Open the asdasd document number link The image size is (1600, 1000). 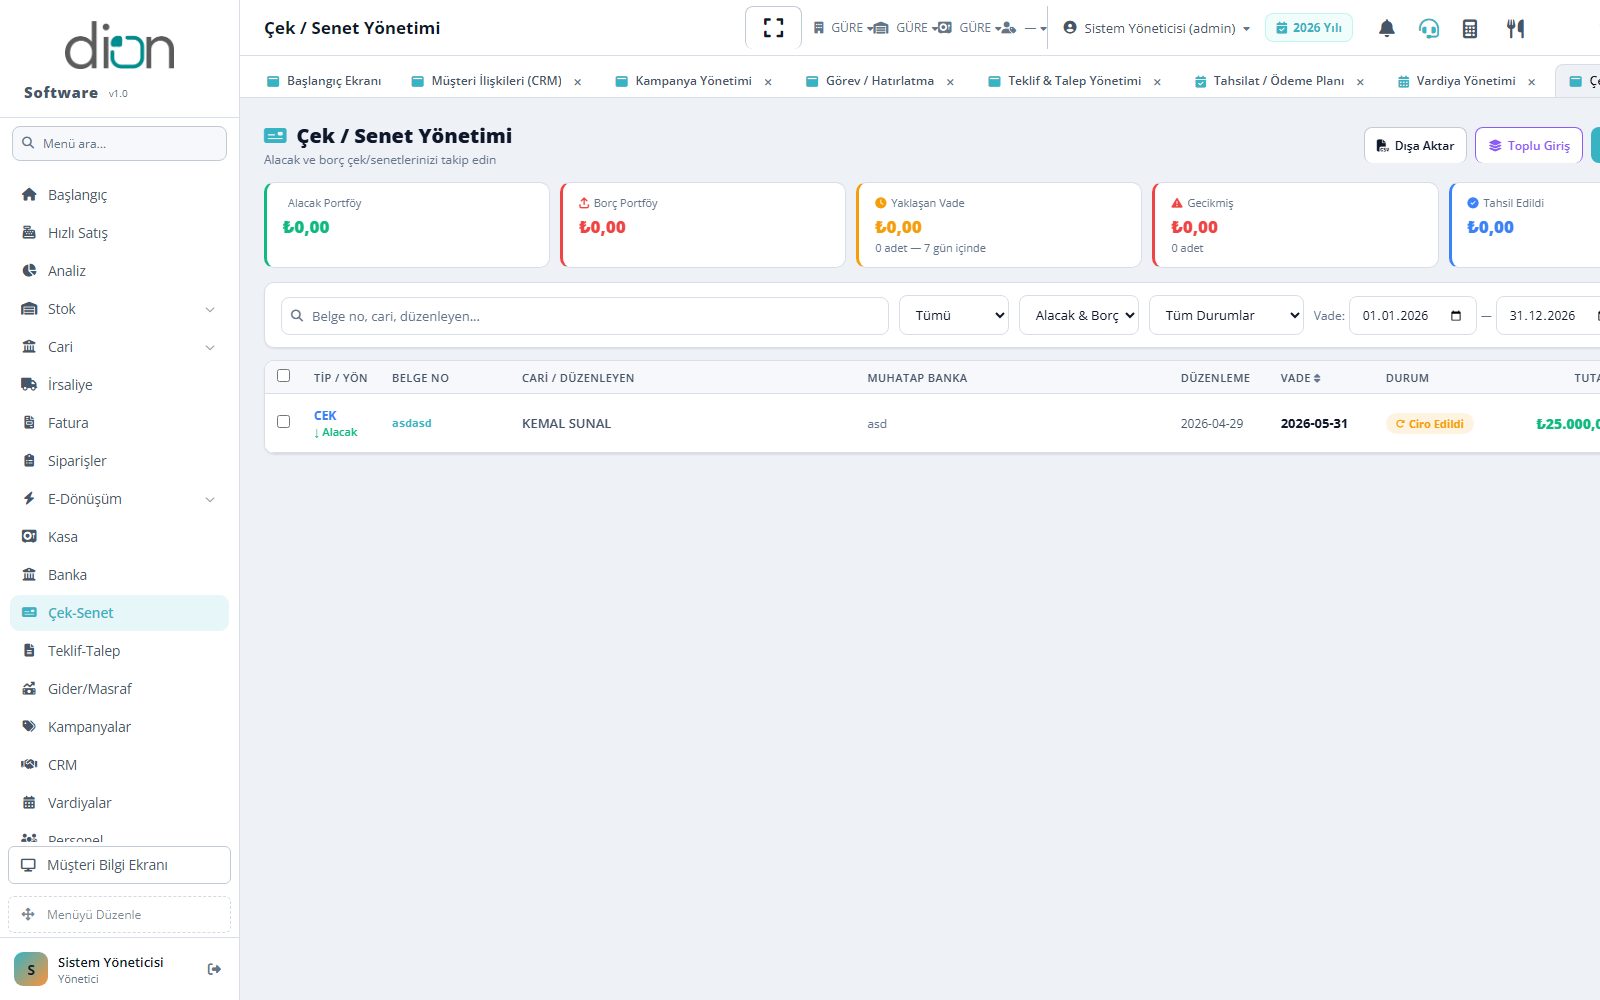412,423
